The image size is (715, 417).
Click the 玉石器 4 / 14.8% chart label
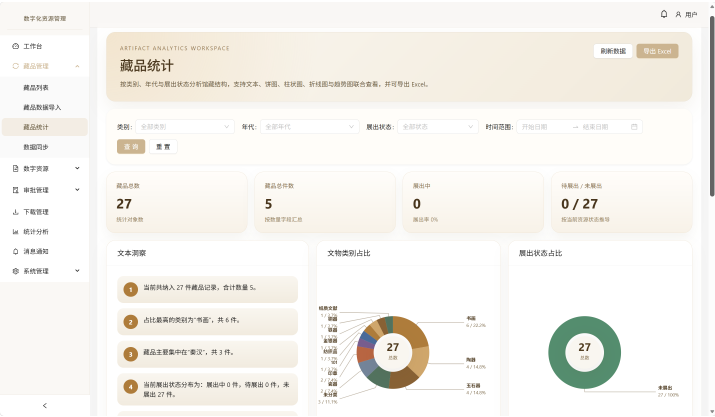476,389
